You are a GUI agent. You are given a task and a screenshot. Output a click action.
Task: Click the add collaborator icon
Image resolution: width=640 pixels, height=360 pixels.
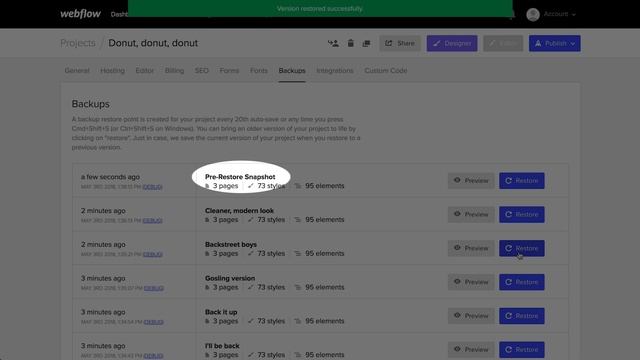[x=333, y=43]
